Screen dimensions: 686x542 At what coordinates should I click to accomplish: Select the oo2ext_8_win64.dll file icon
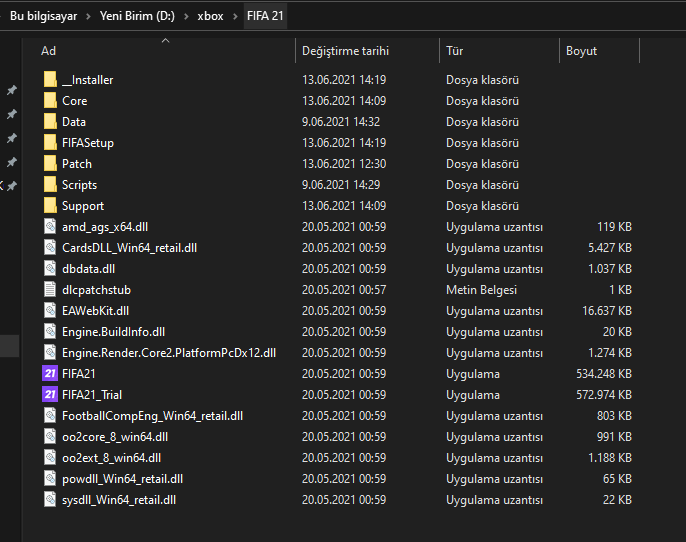click(50, 458)
